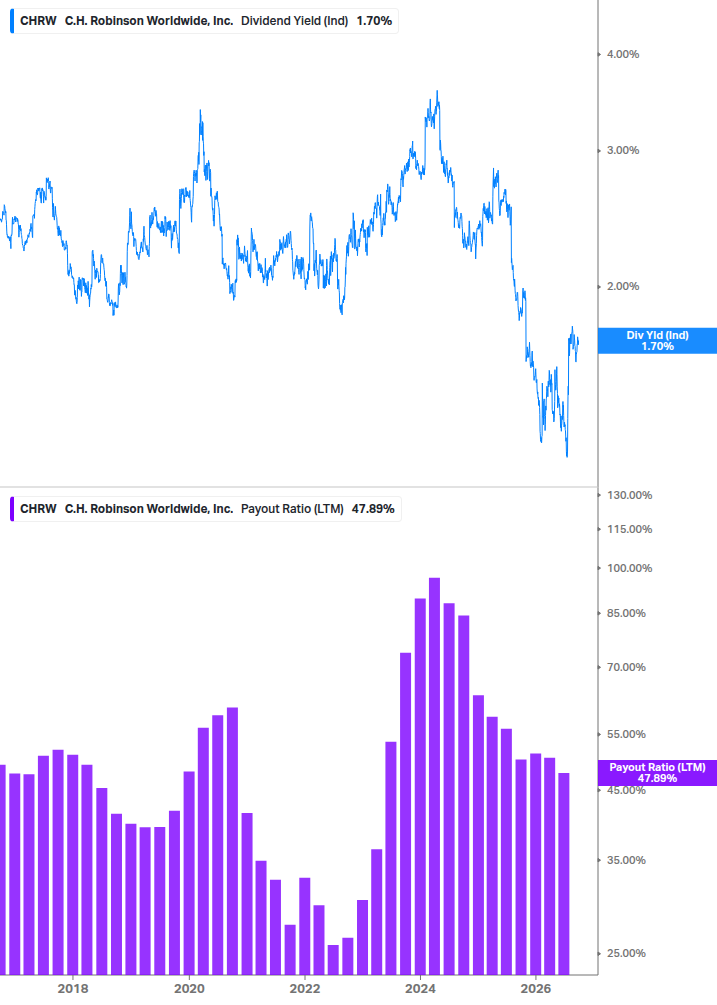Screen dimensions: 717x1005
Task: Click the 100.00% payout axis label
Action: (x=629, y=569)
